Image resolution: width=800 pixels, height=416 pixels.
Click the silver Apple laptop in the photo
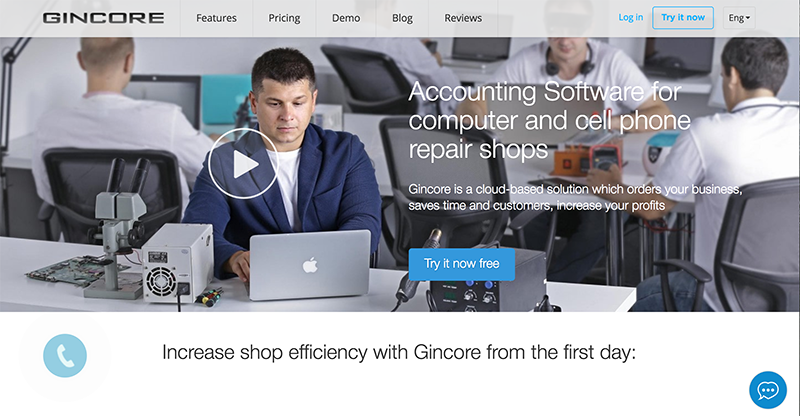309,265
